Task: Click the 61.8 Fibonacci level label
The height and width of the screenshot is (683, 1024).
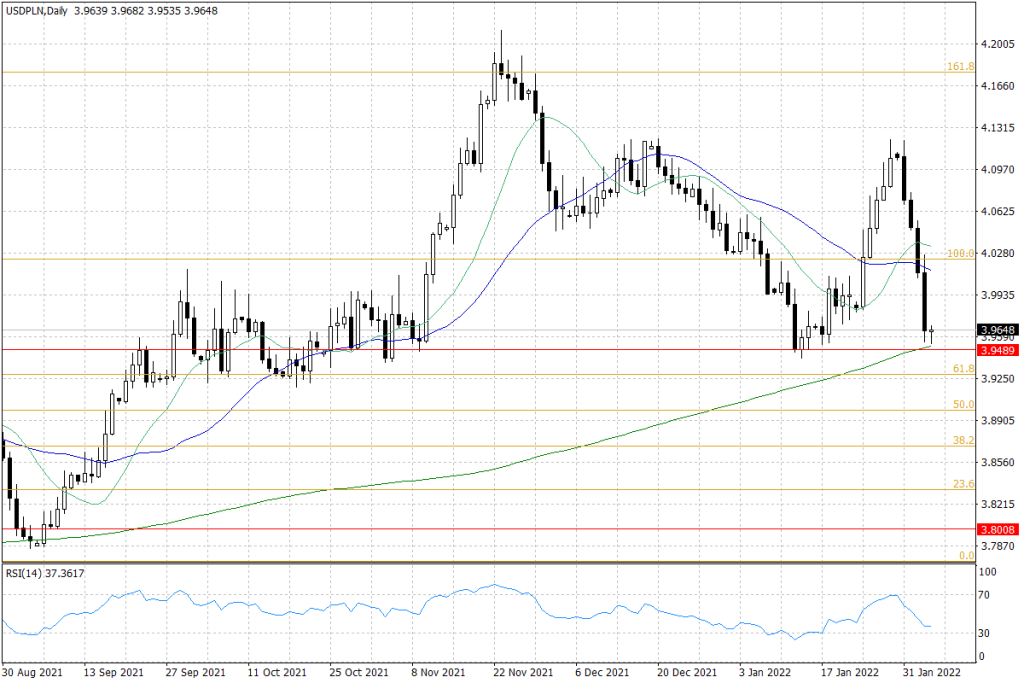Action: tap(965, 367)
